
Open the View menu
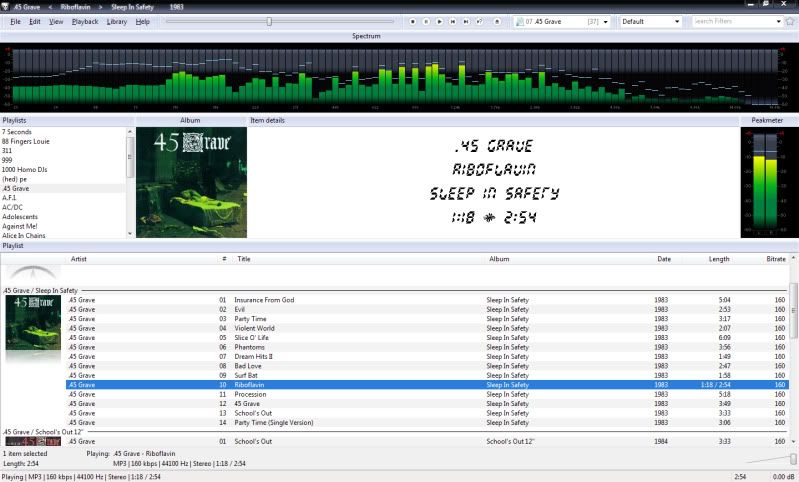click(56, 21)
